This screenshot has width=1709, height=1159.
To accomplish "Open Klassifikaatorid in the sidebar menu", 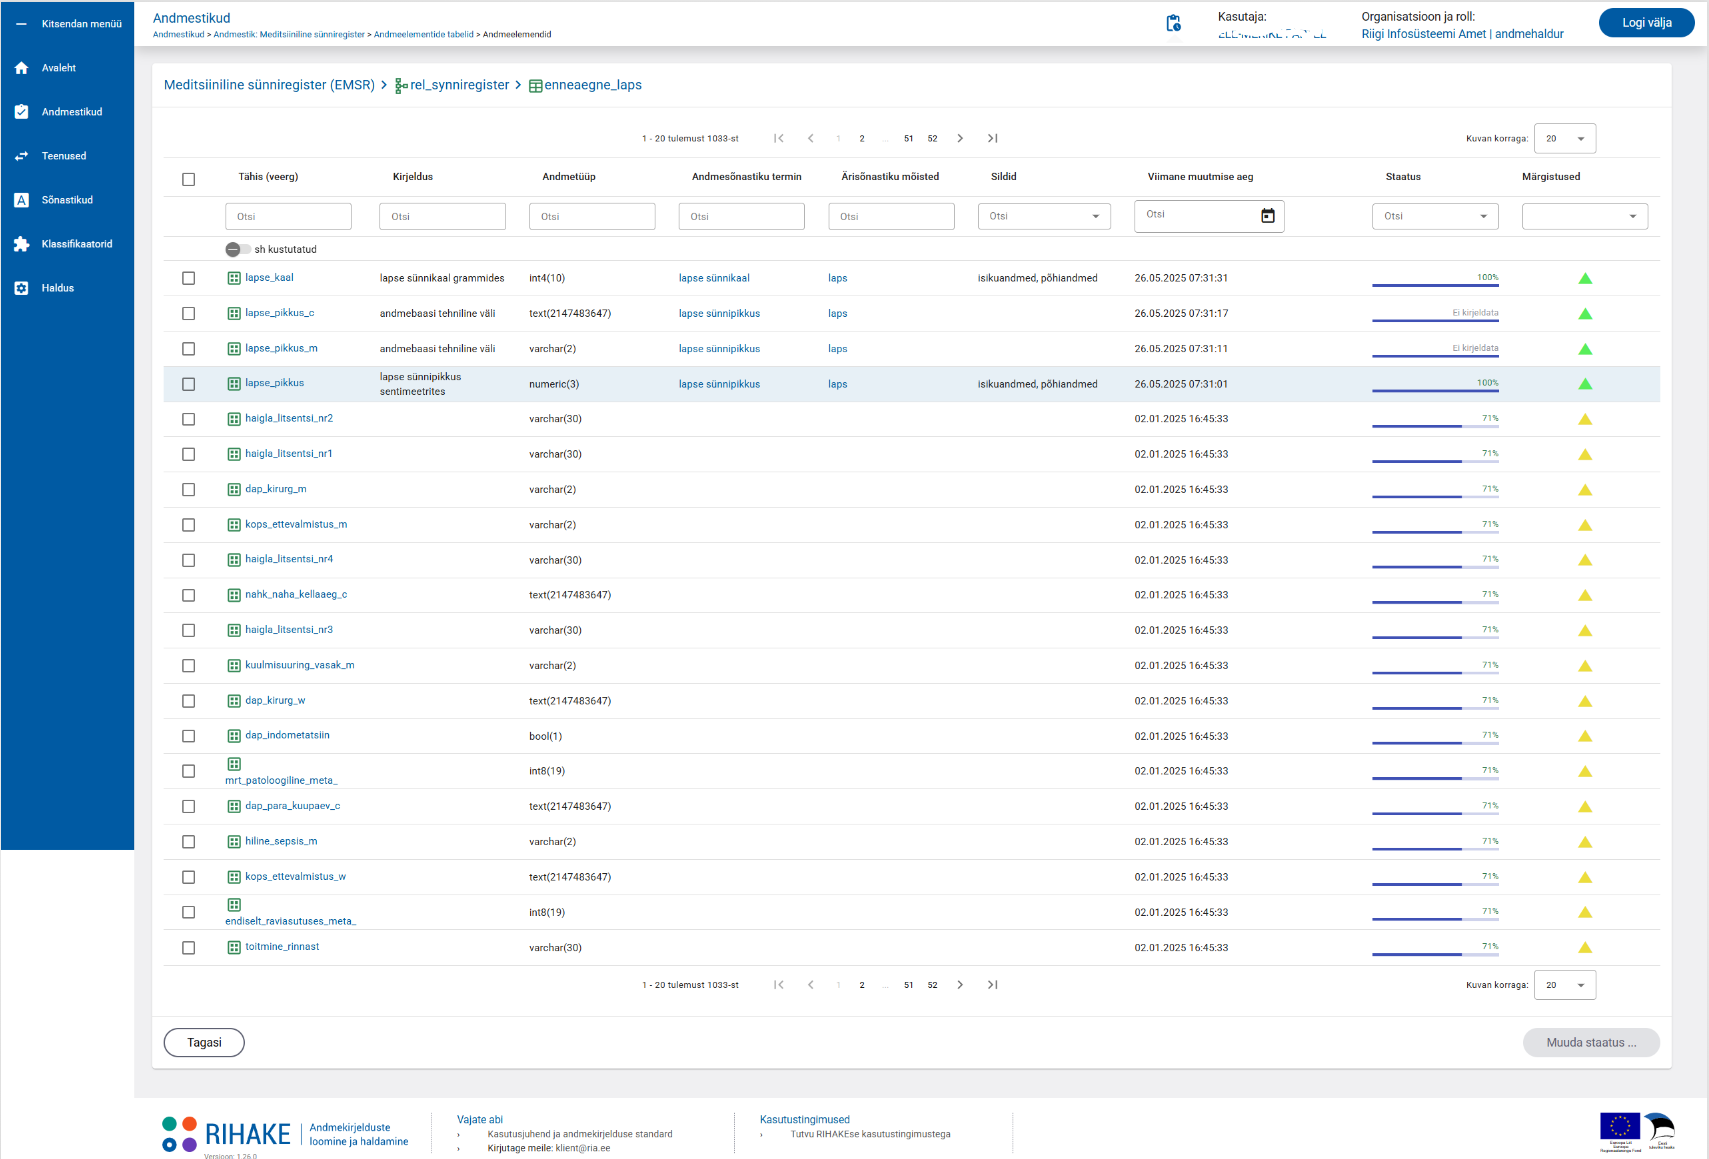I will pos(76,244).
